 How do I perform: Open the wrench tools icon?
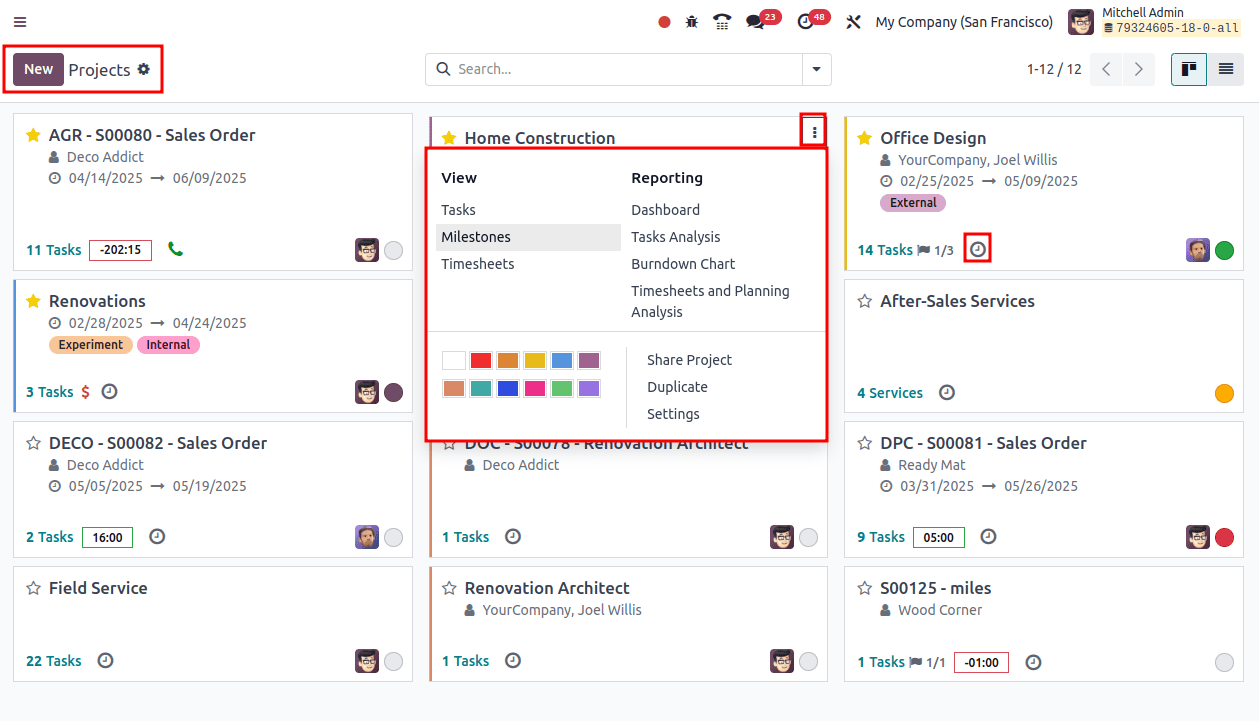pyautogui.click(x=854, y=22)
